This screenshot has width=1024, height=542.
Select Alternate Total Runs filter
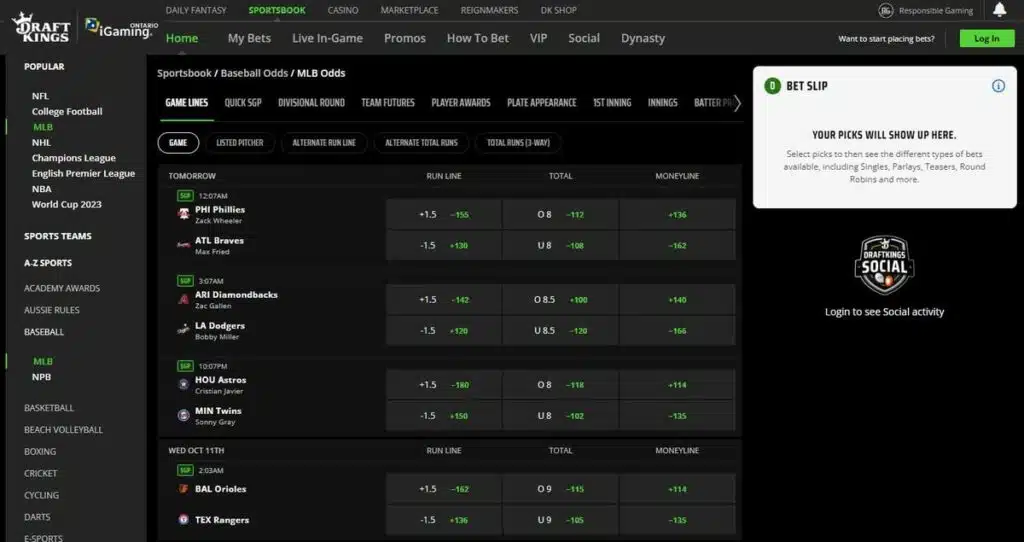coord(421,142)
